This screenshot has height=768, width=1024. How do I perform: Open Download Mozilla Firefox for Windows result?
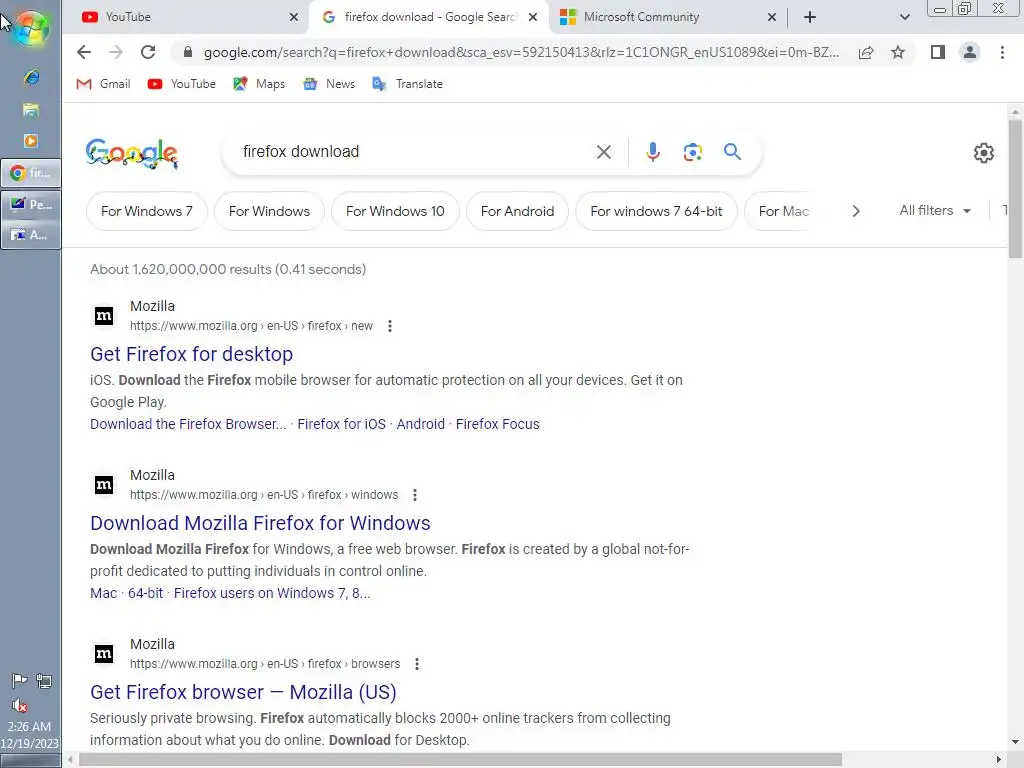point(260,523)
